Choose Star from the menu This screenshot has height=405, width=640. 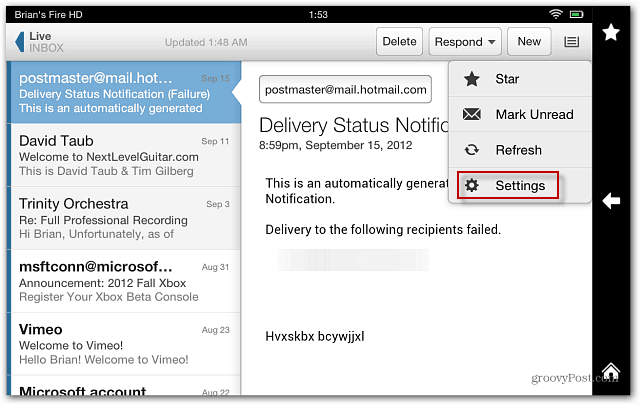520,79
